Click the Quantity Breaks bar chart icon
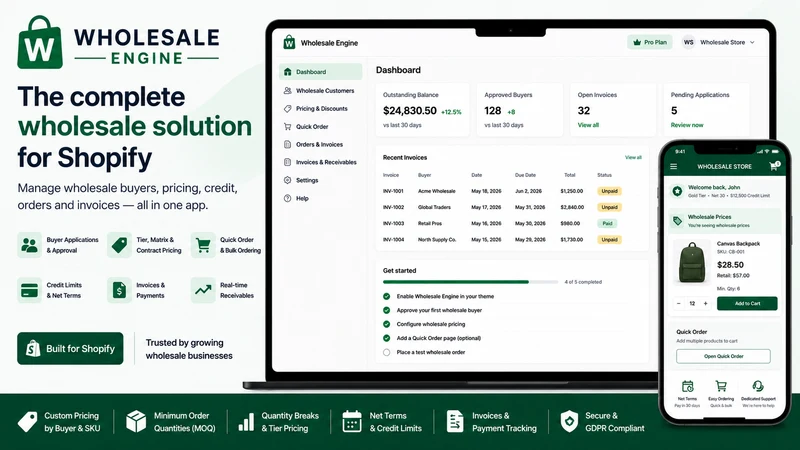Screen dimensions: 800x450 [x=246, y=422]
